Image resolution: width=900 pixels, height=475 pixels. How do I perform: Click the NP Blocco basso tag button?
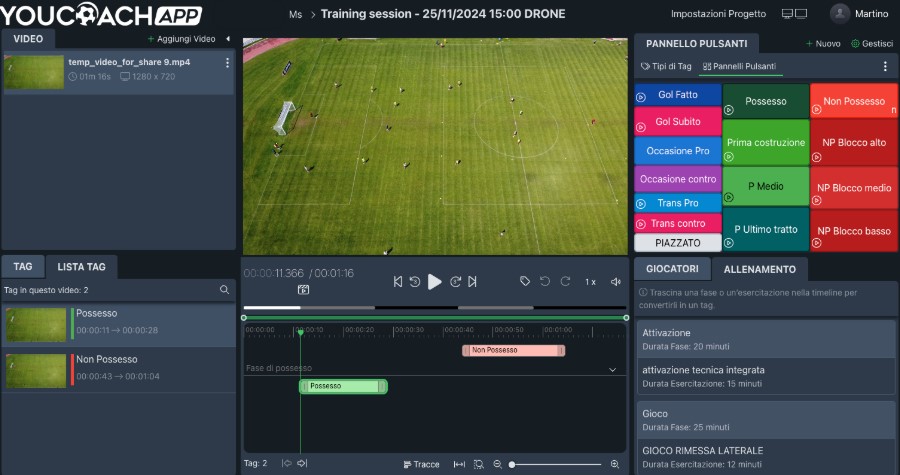click(854, 231)
